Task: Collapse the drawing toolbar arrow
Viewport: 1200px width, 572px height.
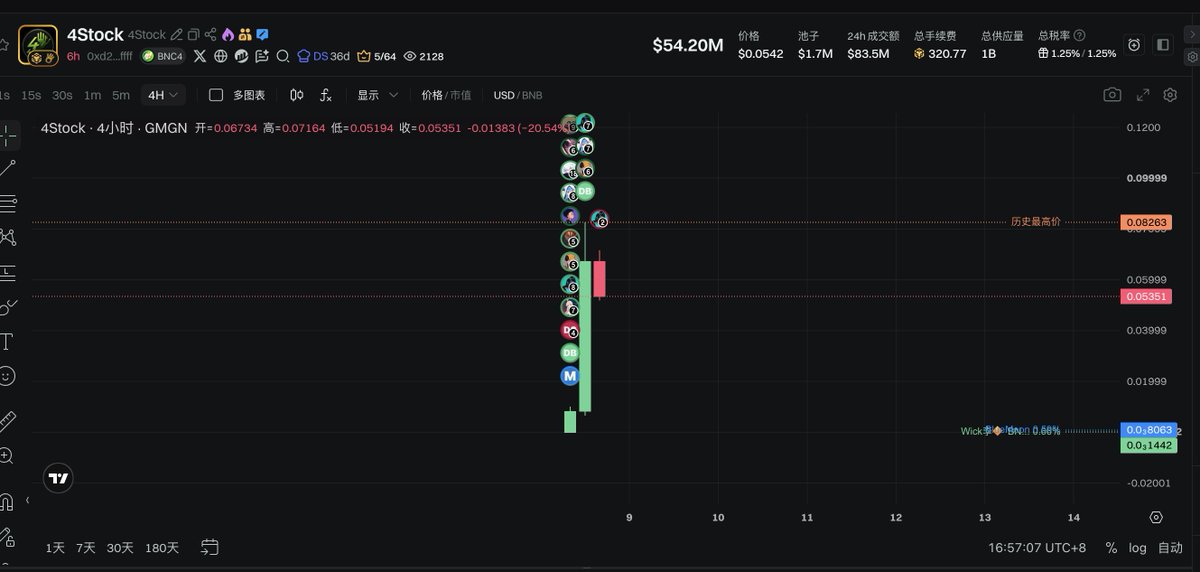Action: [27, 500]
